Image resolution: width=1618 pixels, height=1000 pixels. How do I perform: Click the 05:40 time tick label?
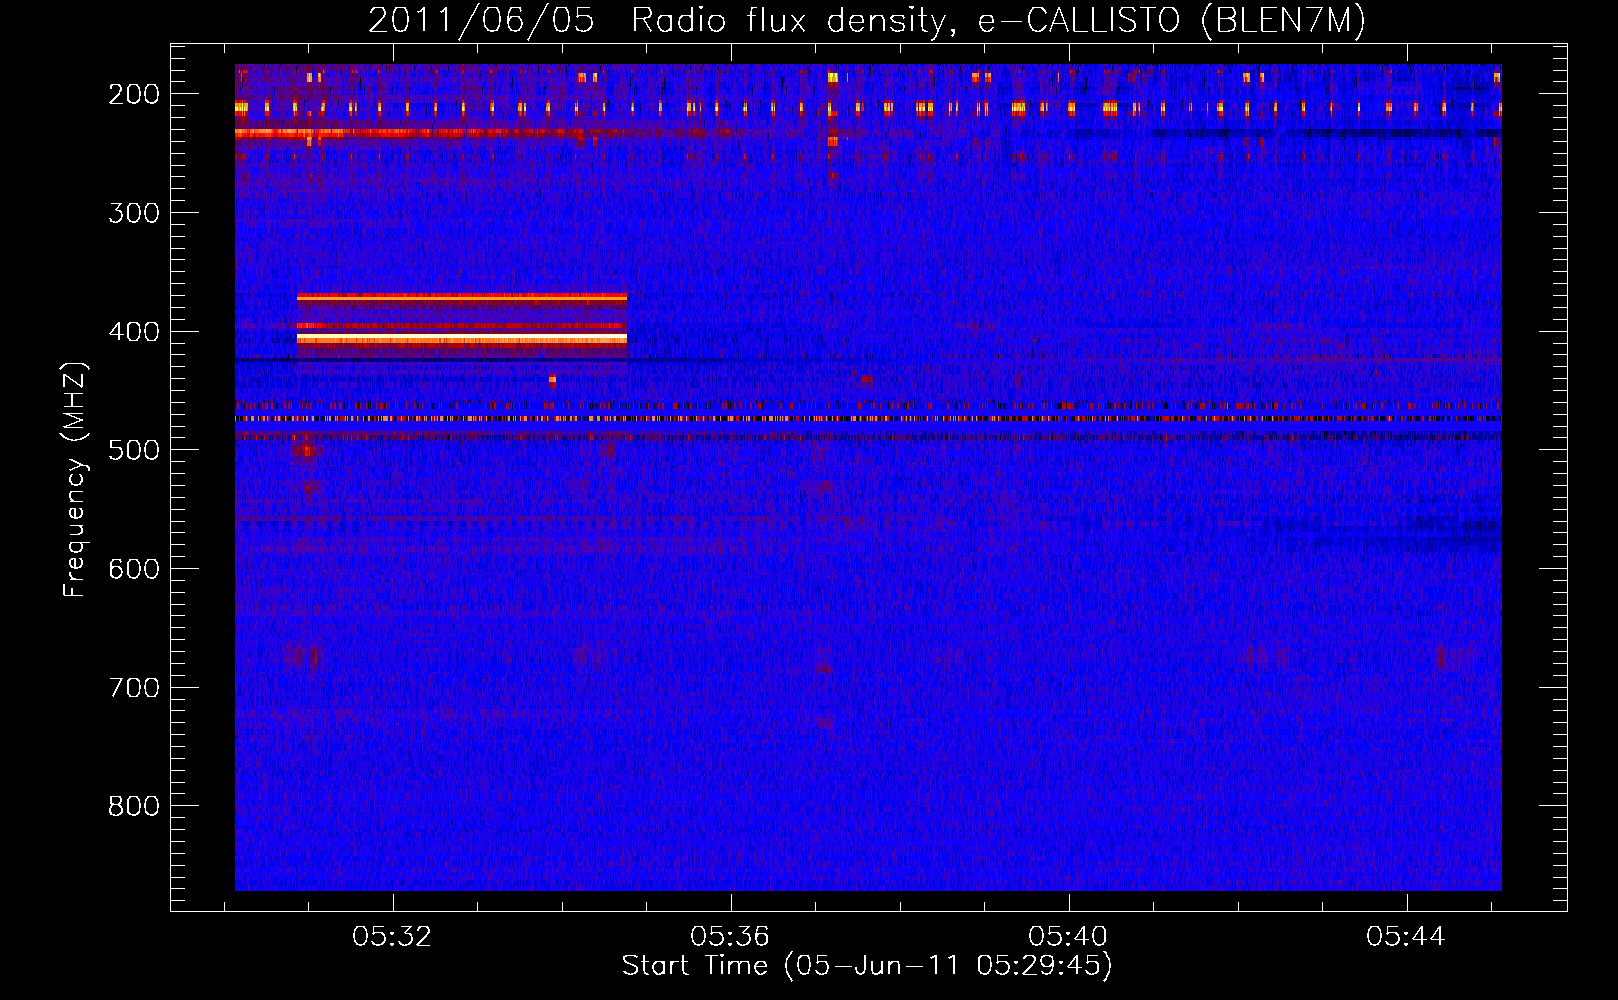[x=1068, y=937]
